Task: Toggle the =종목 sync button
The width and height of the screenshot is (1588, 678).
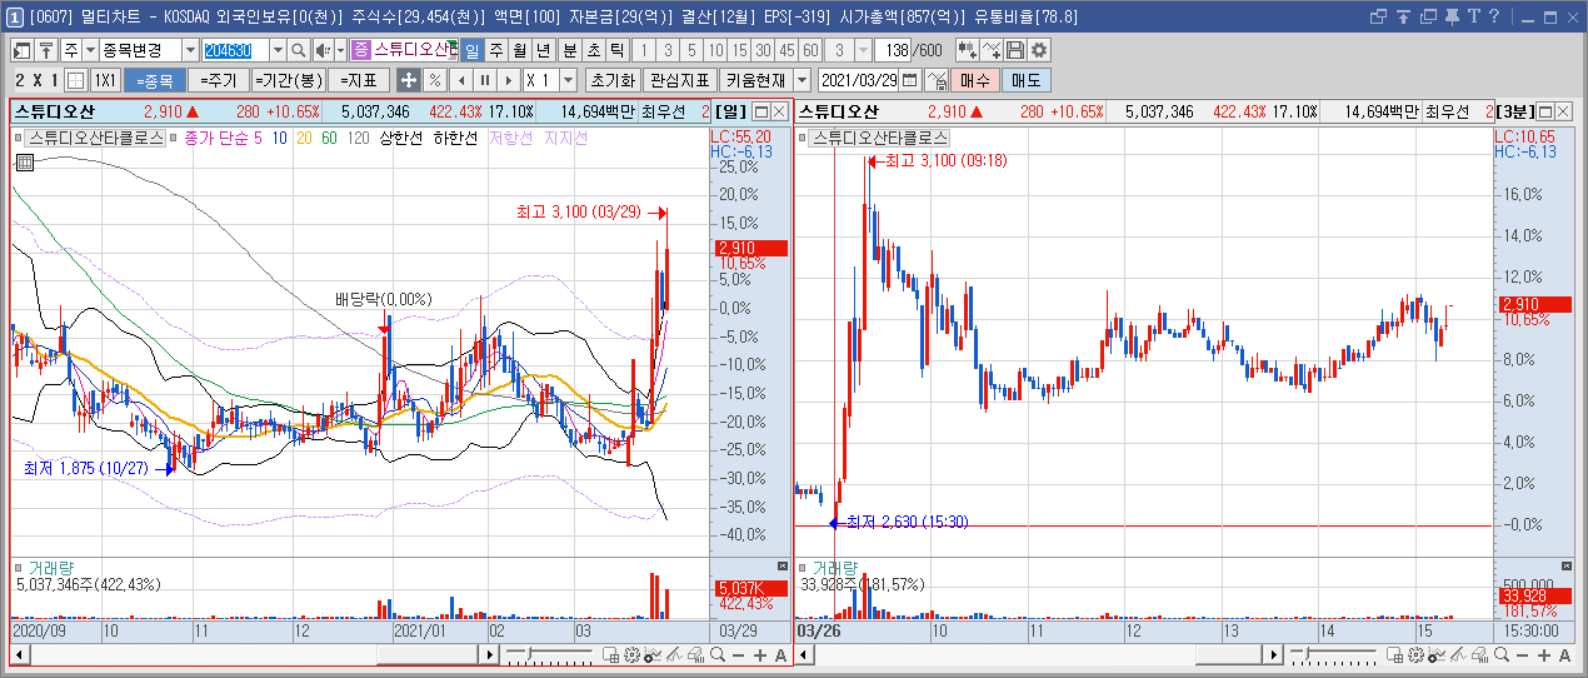Action: pos(155,80)
